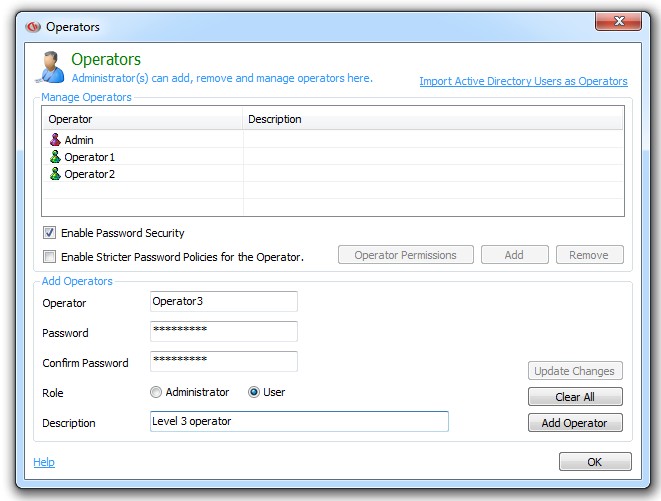Select the Administrator role radio button
Viewport: 661px width, 501px height.
tap(156, 392)
